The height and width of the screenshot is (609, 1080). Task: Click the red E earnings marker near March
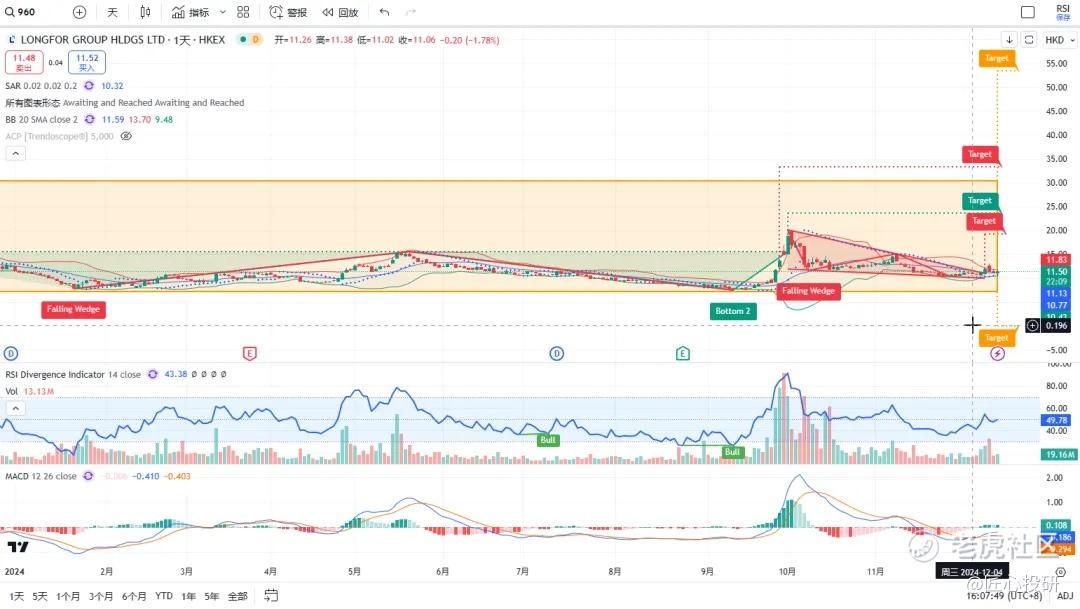point(249,353)
